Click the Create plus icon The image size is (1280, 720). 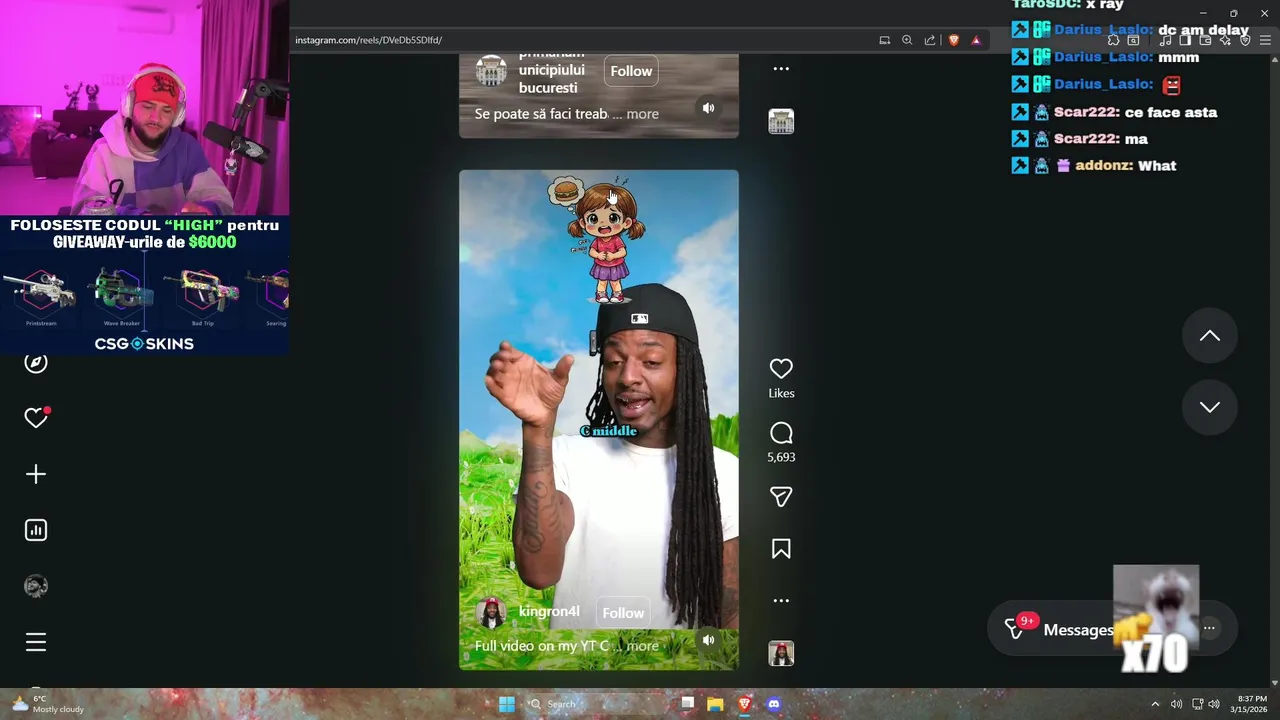(36, 474)
